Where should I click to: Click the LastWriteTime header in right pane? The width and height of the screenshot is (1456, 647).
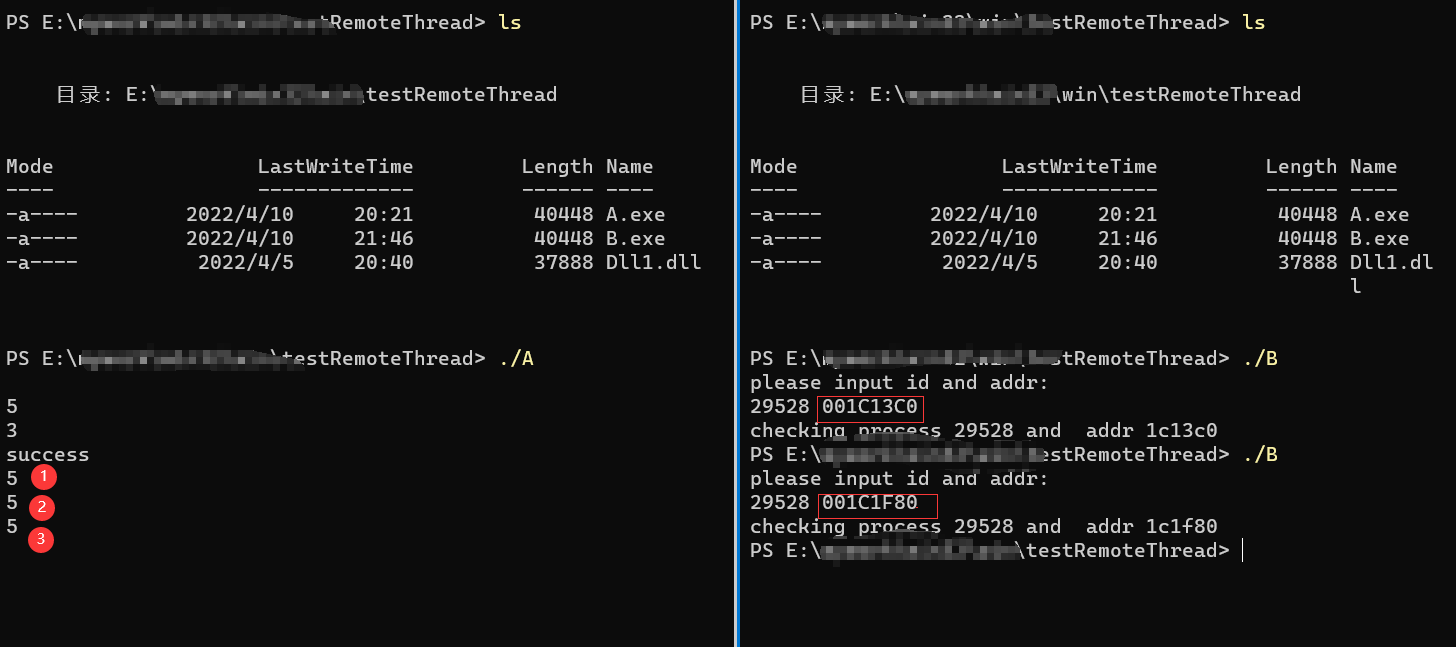coord(1079,167)
